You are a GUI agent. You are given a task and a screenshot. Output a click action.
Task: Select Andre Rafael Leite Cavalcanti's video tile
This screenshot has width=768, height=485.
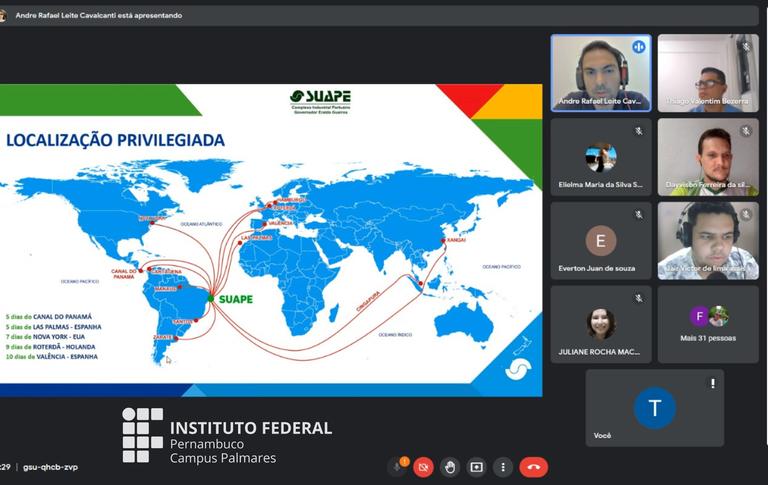pos(600,73)
